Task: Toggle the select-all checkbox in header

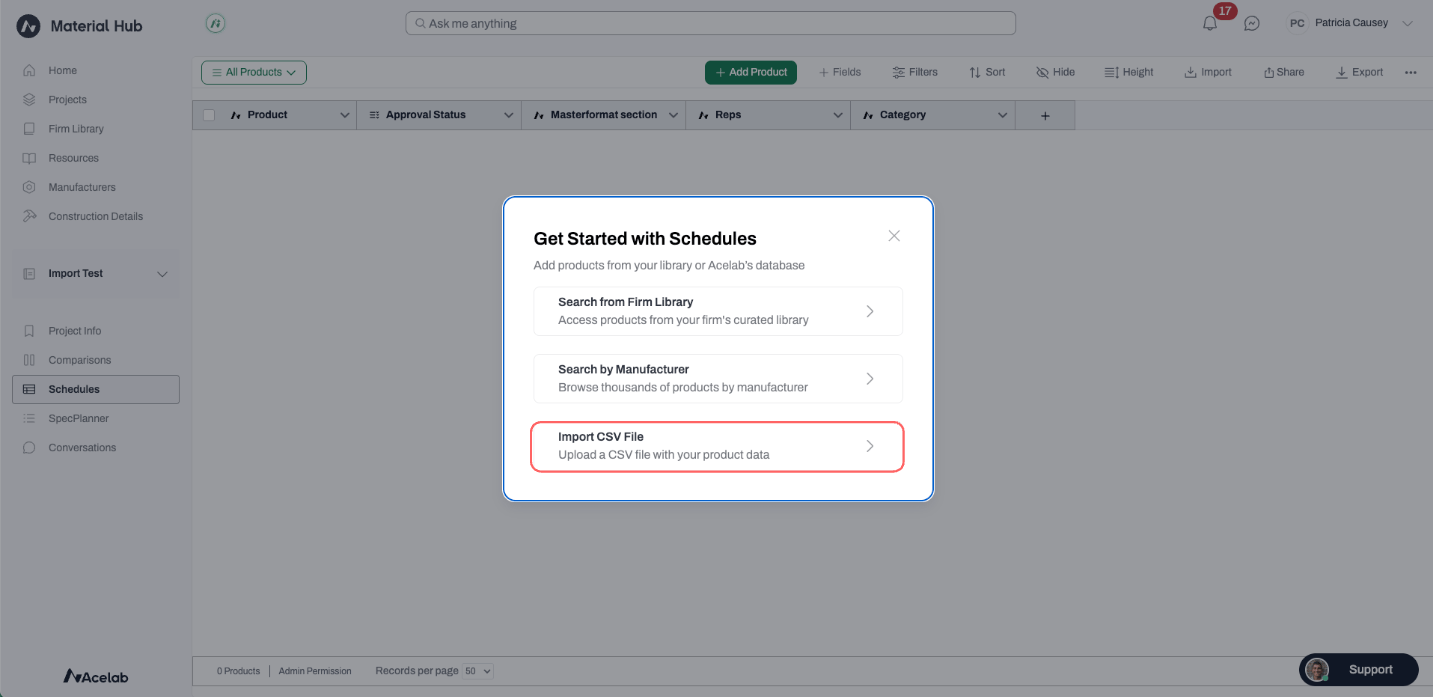Action: tap(209, 115)
